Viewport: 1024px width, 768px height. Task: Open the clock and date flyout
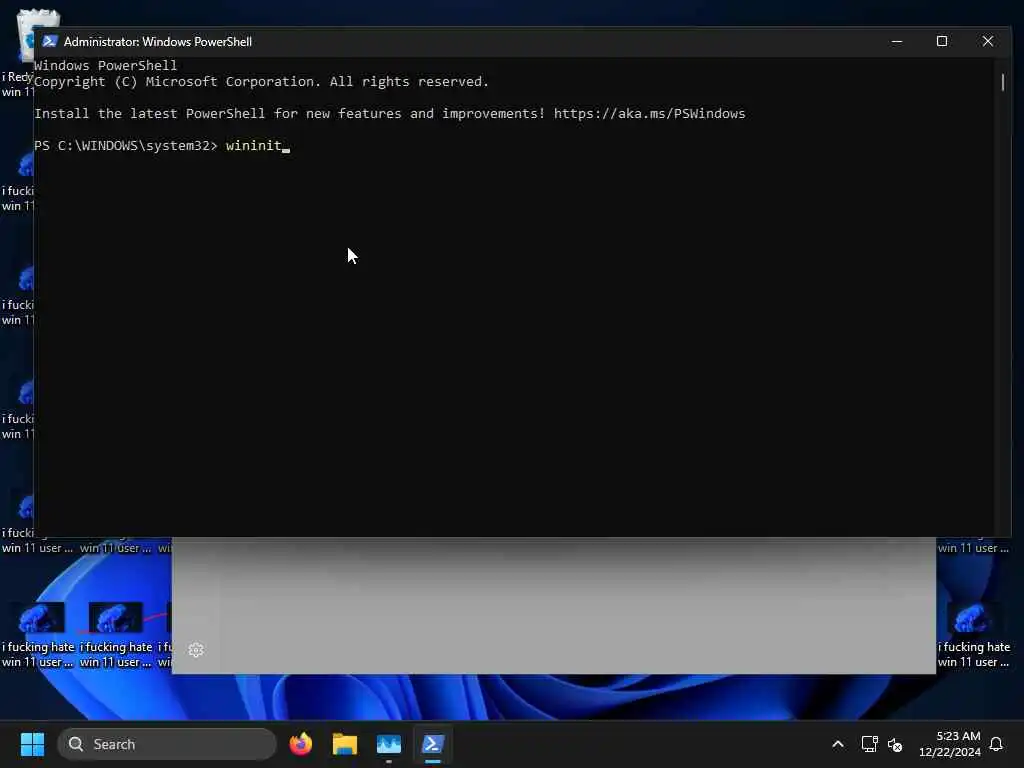[x=950, y=744]
